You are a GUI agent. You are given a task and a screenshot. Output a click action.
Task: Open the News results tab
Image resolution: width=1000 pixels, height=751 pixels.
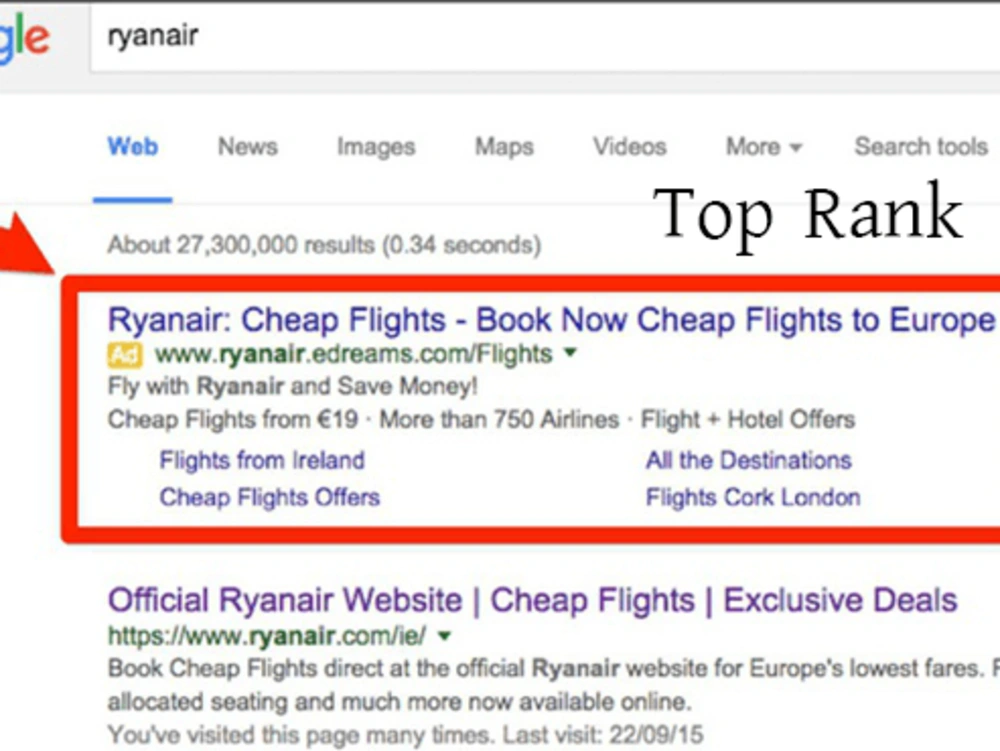pyautogui.click(x=247, y=147)
